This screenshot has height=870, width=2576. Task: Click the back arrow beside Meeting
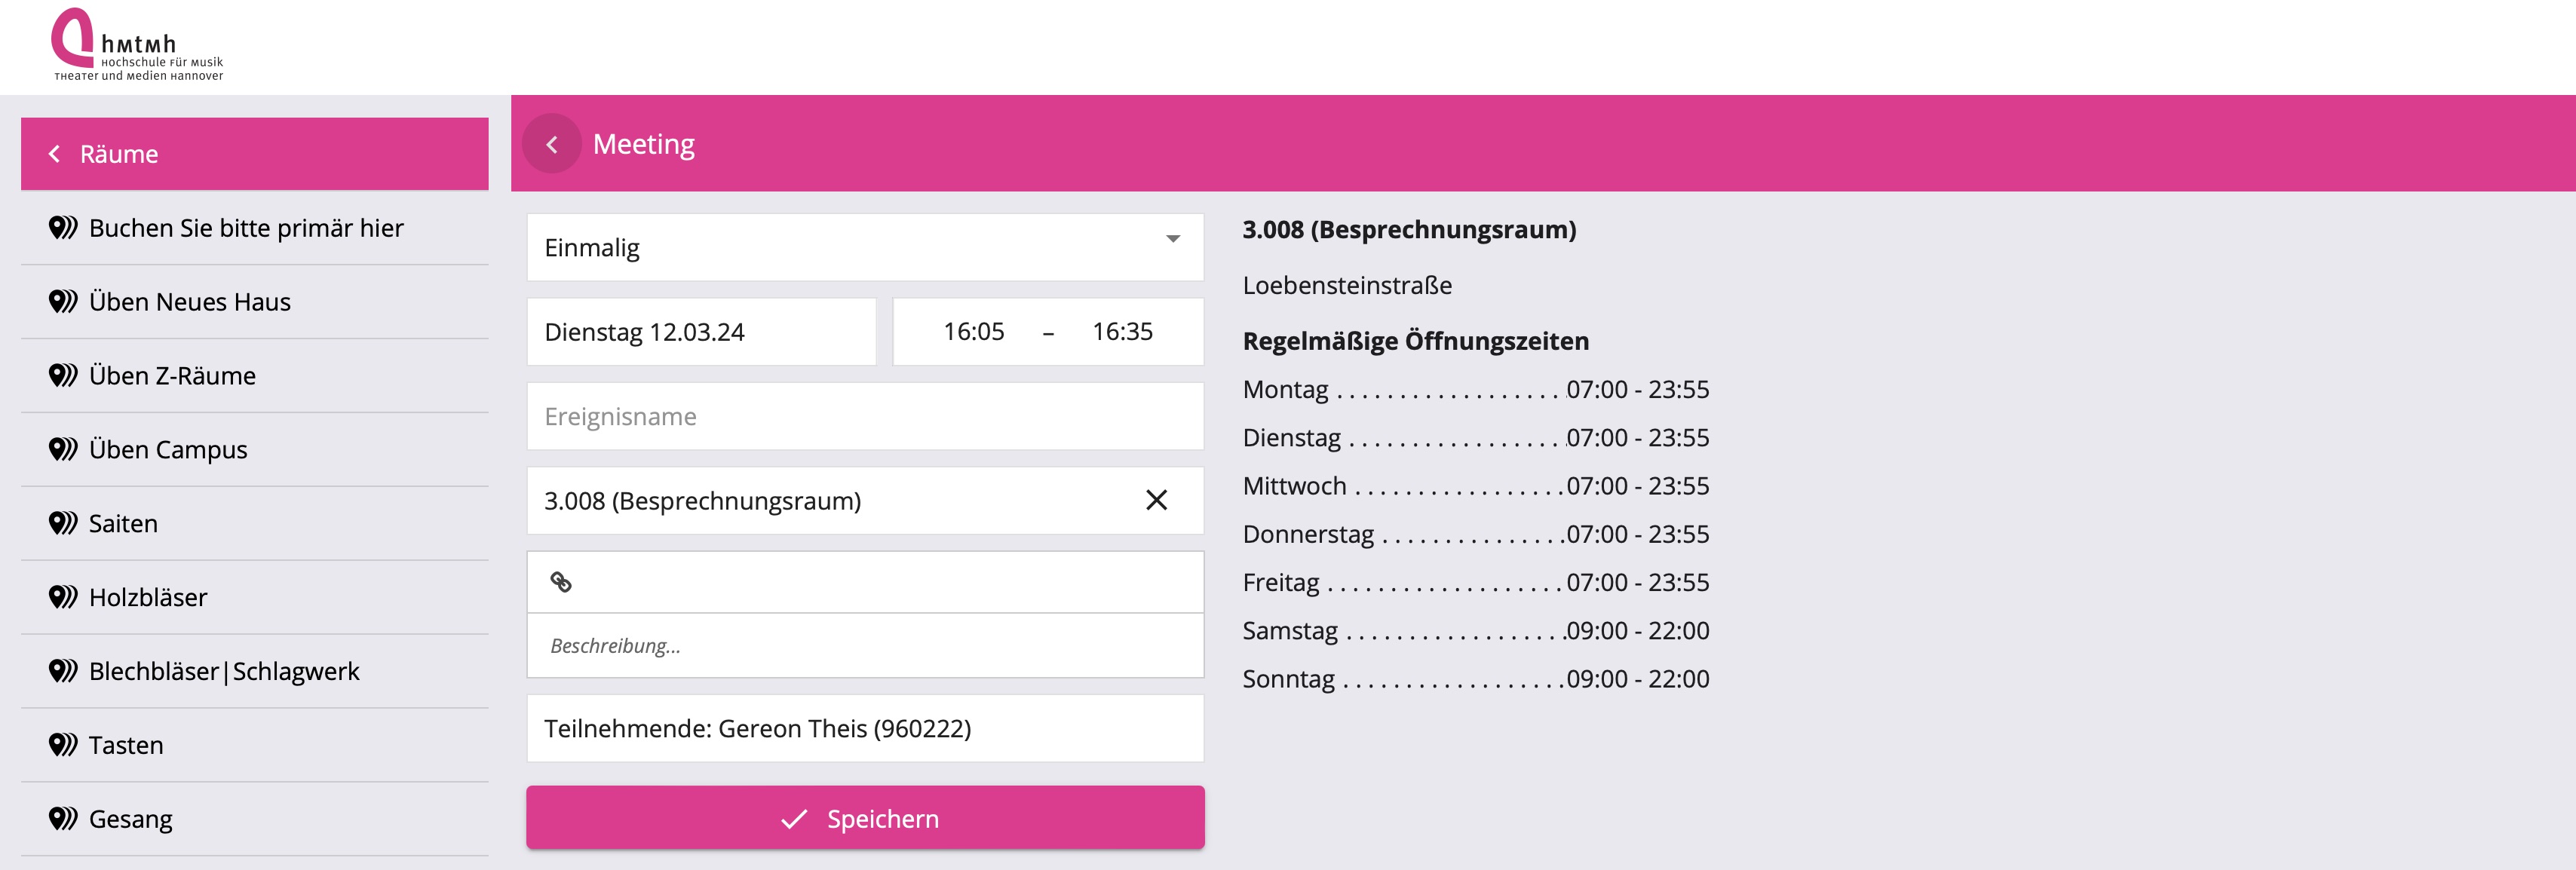click(551, 144)
